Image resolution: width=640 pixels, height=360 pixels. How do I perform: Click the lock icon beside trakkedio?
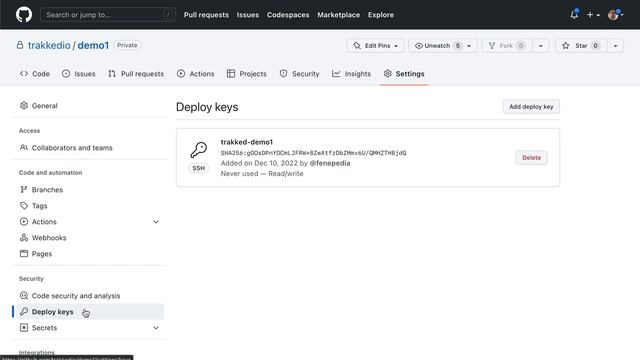20,45
